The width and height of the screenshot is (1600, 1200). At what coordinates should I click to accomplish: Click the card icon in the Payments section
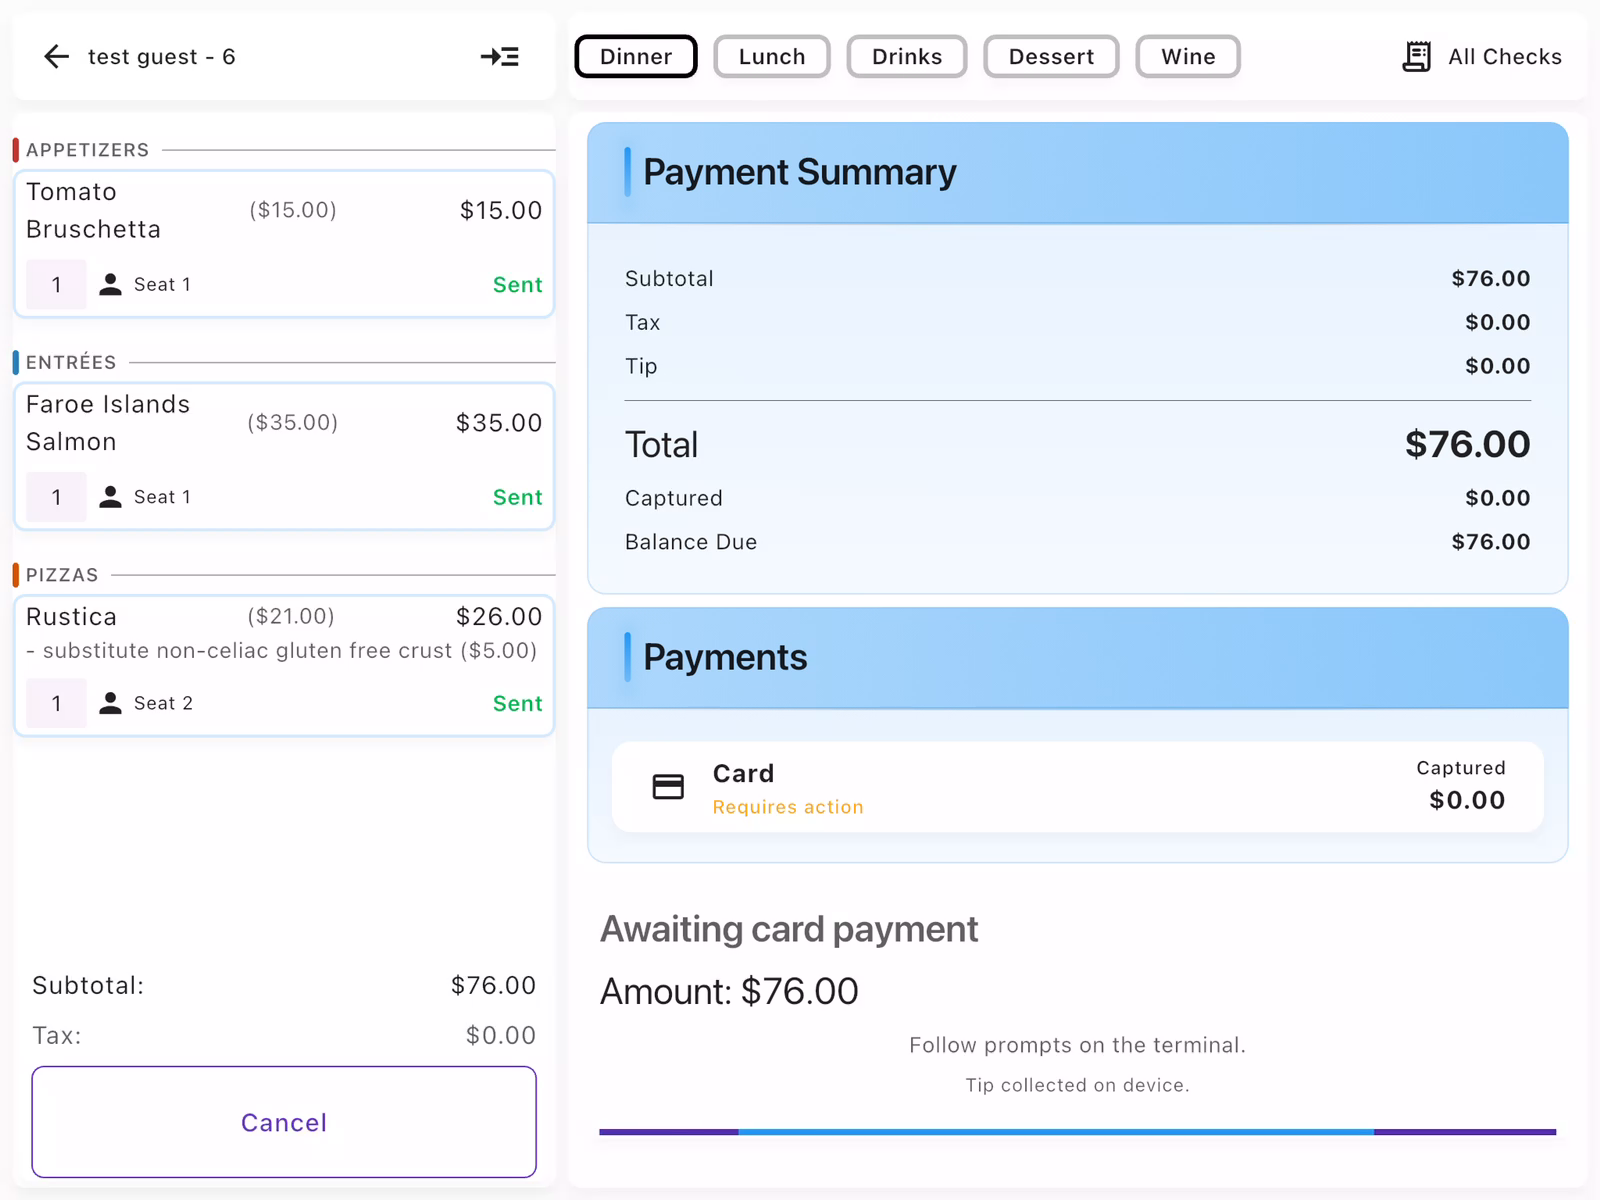[x=668, y=787]
